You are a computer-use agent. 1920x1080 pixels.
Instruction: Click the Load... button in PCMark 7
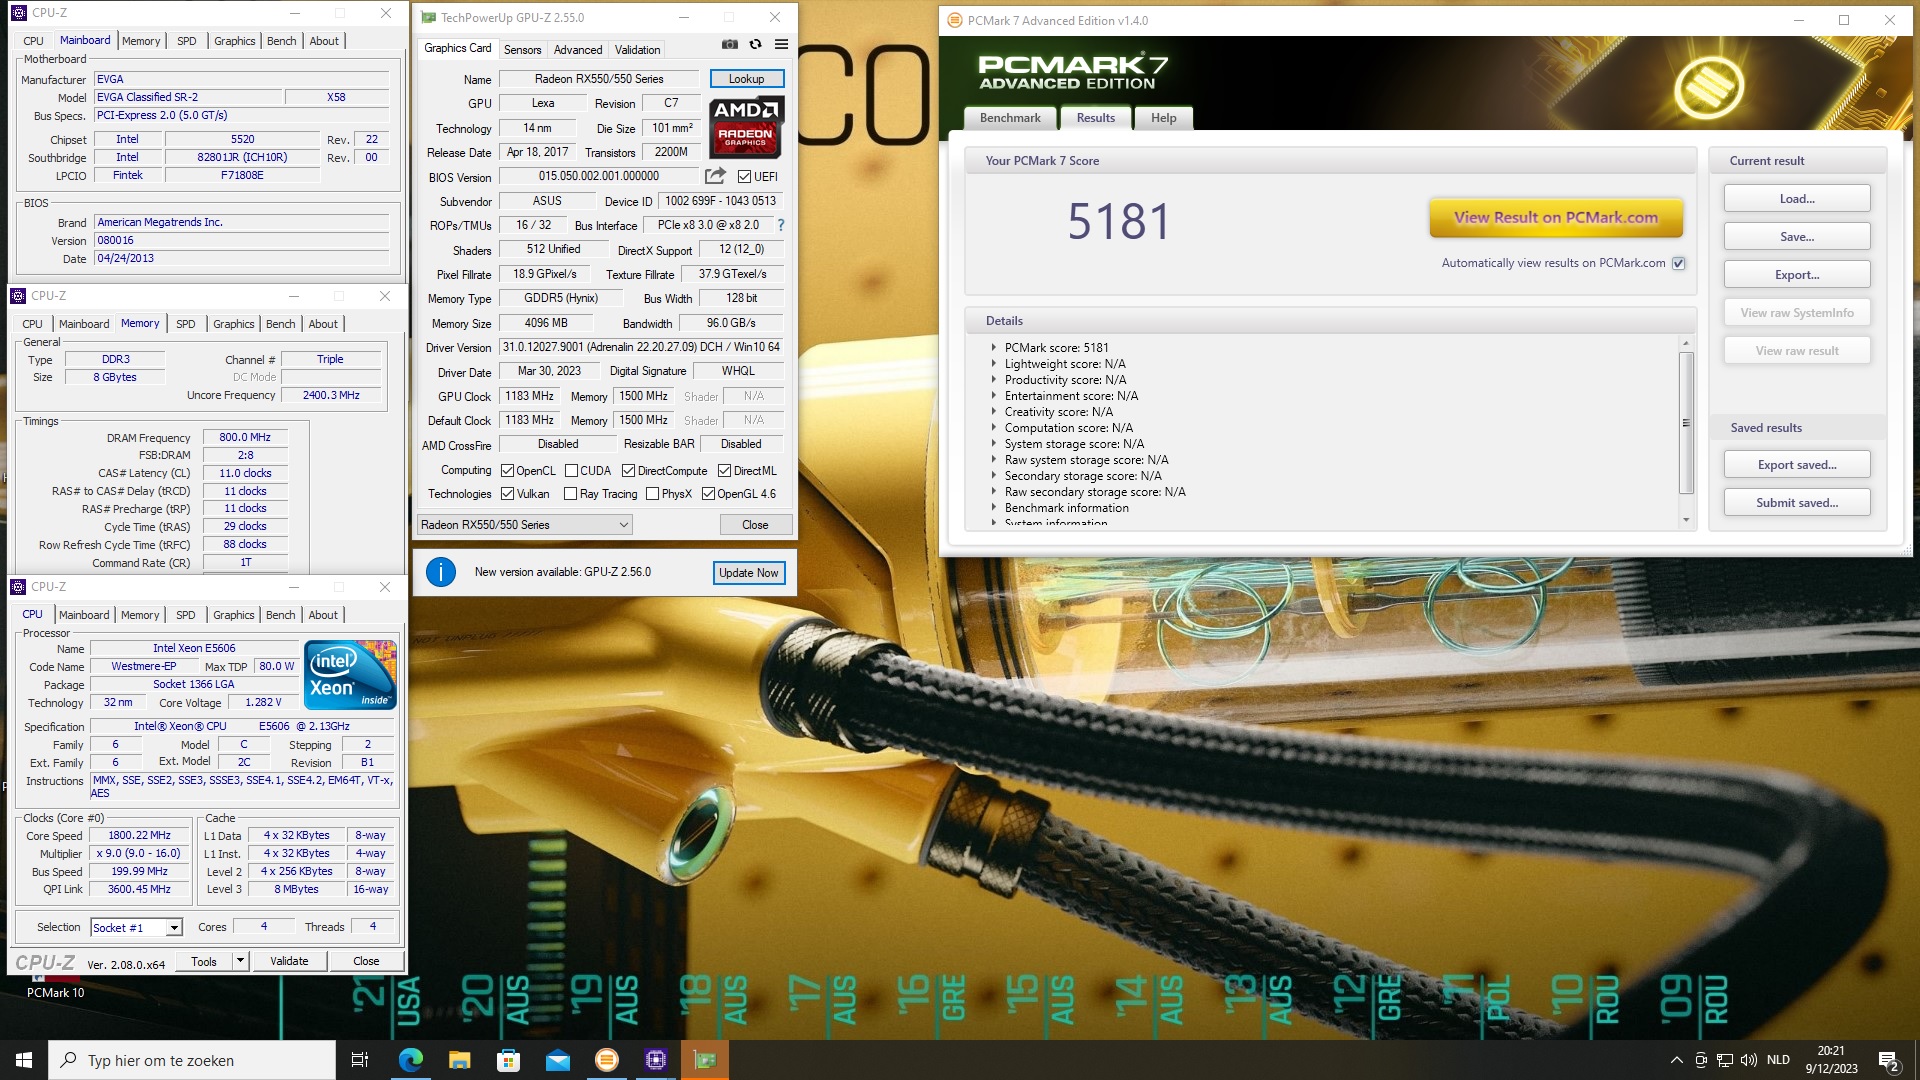pos(1796,199)
